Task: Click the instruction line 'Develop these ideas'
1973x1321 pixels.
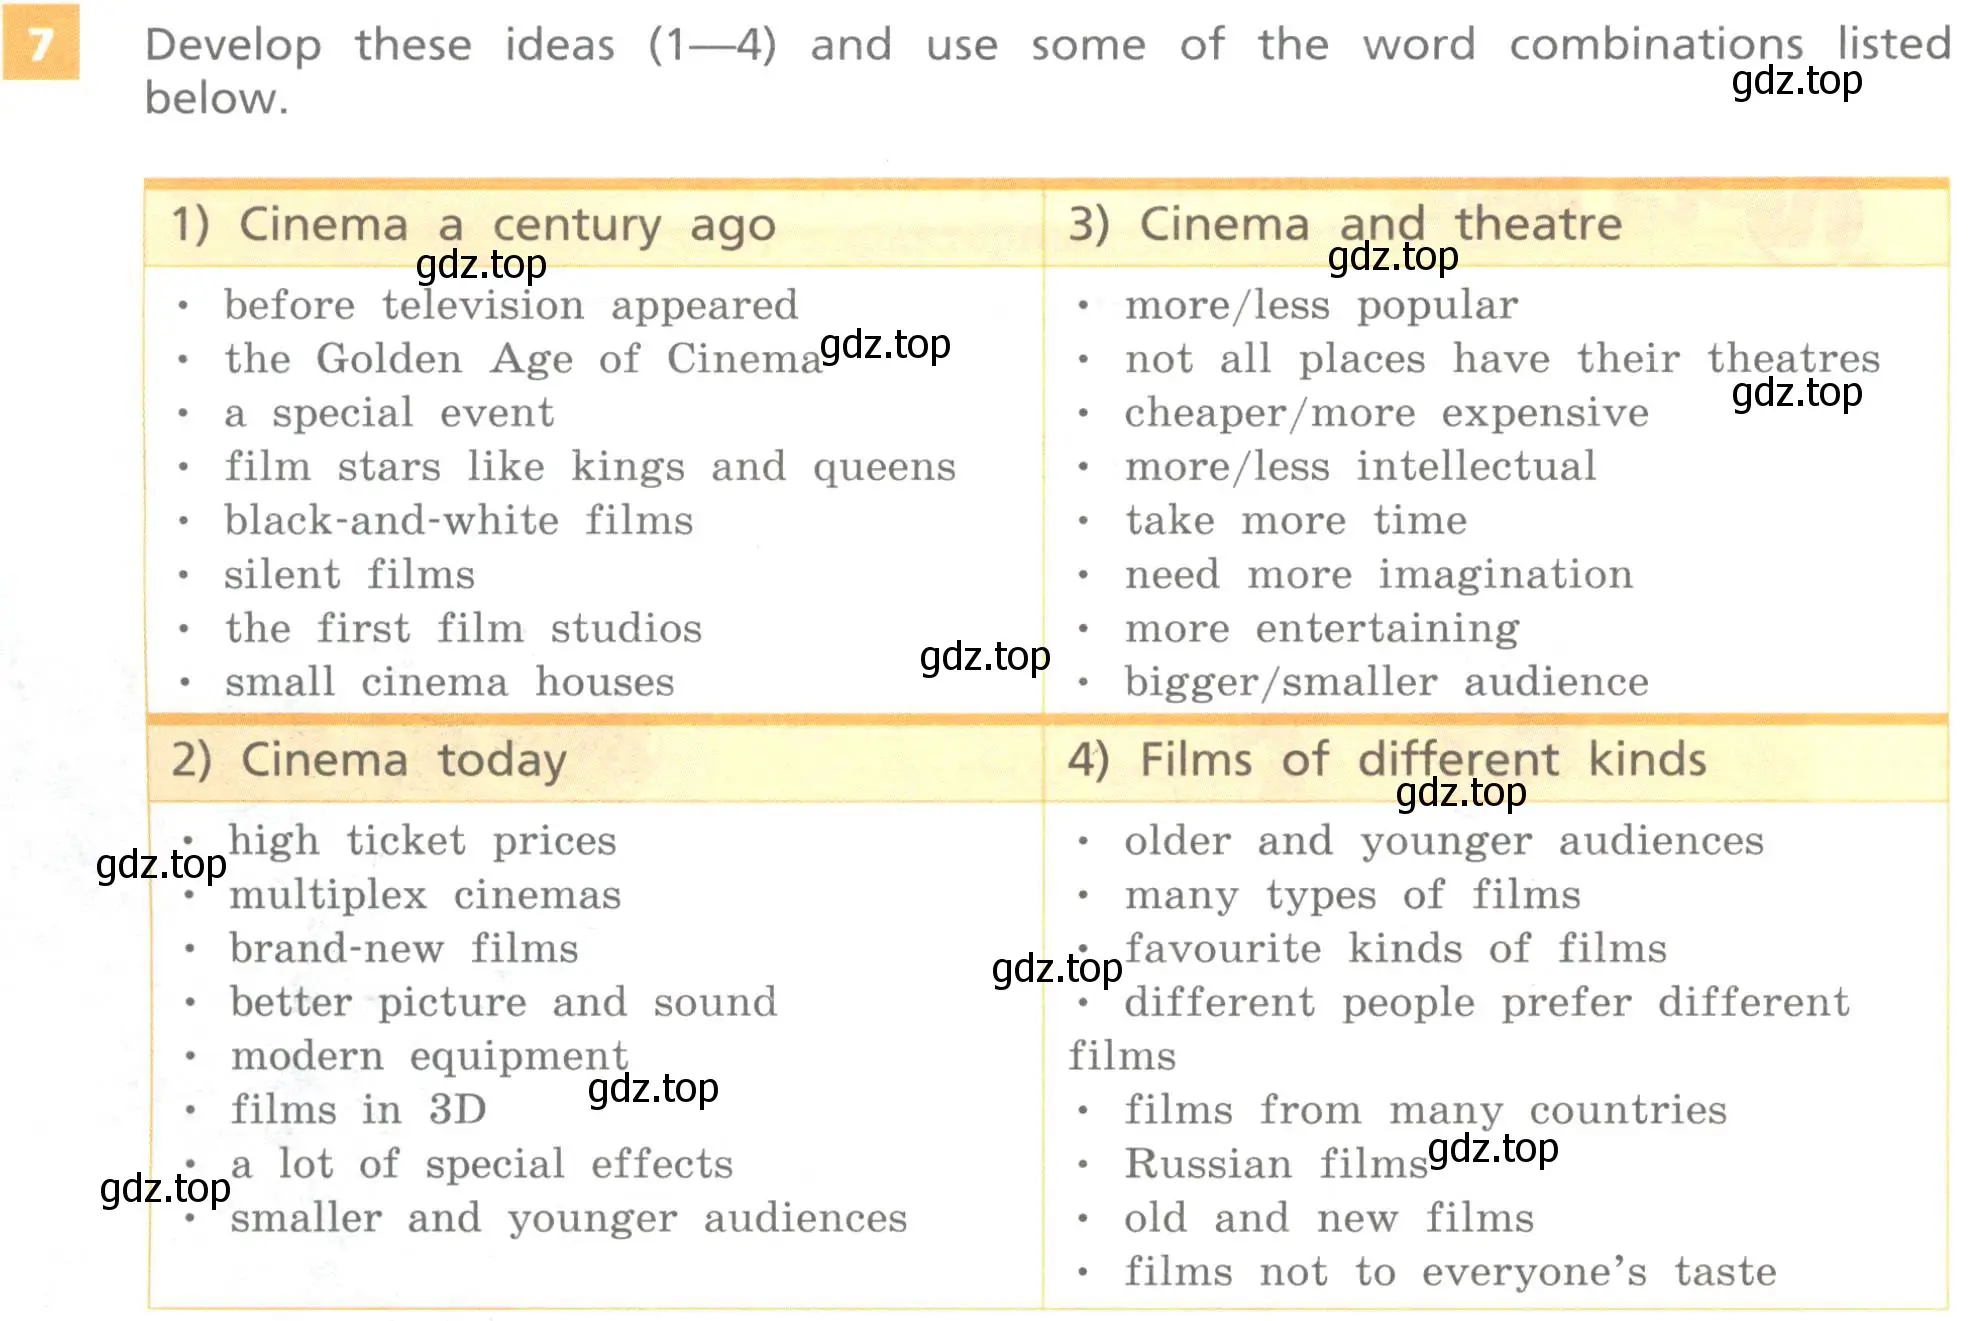Action: [1048, 45]
